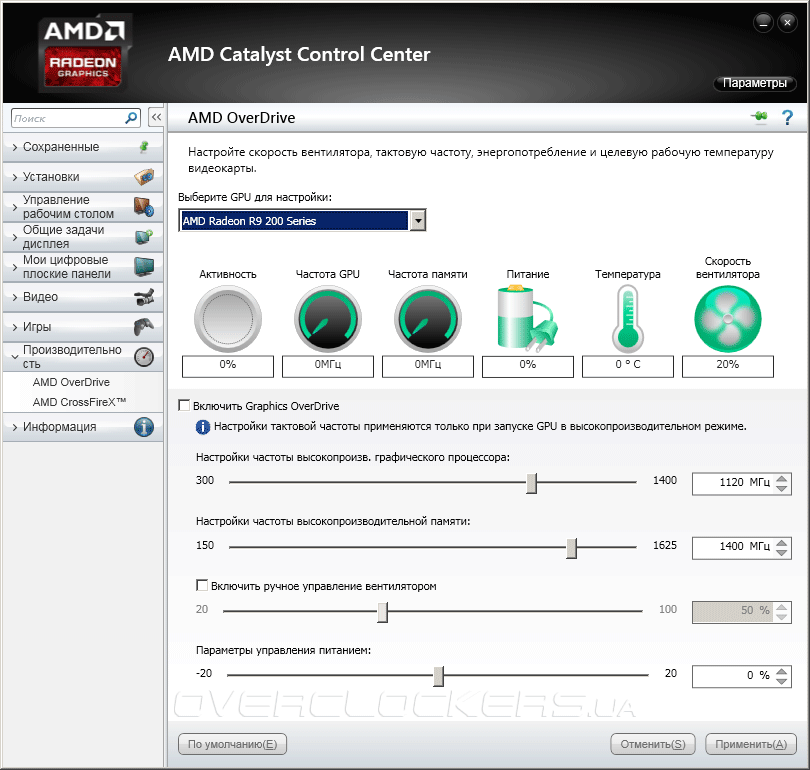Click the temperature 0 ° C readout

tap(628, 365)
